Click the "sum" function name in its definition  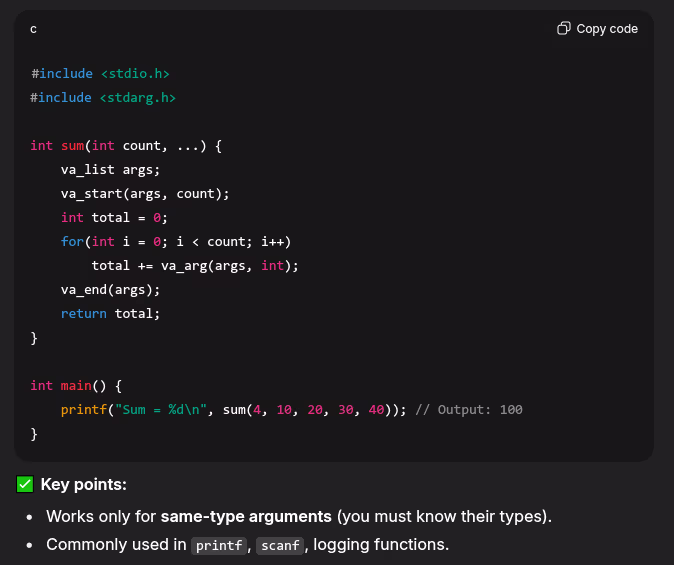point(72,146)
